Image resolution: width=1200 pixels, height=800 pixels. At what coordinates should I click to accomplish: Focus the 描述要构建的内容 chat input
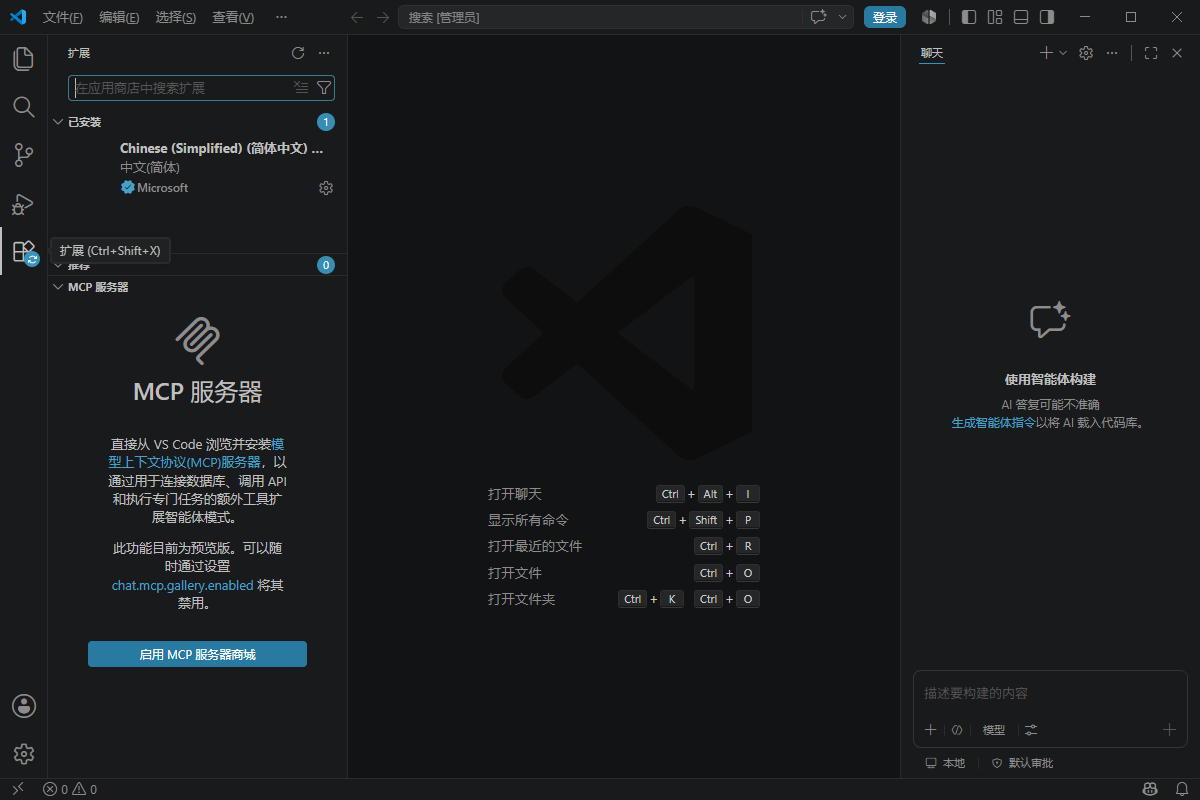tap(1050, 693)
